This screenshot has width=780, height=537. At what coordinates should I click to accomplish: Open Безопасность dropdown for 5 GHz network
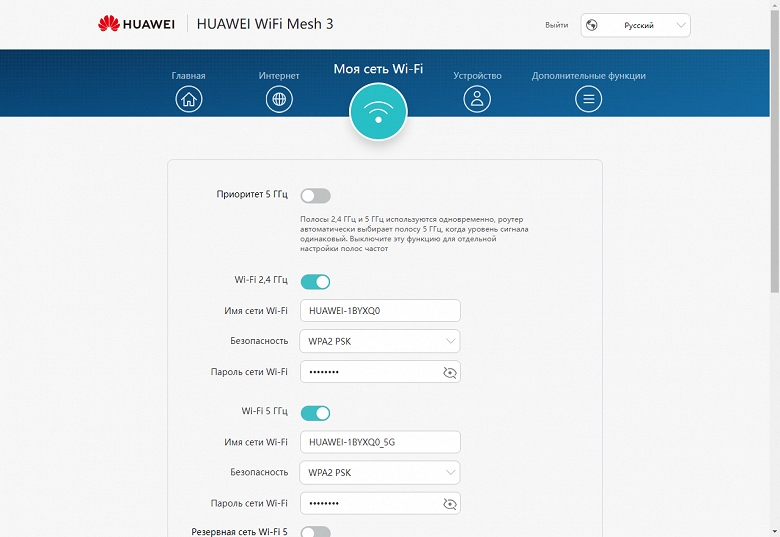pyautogui.click(x=380, y=472)
